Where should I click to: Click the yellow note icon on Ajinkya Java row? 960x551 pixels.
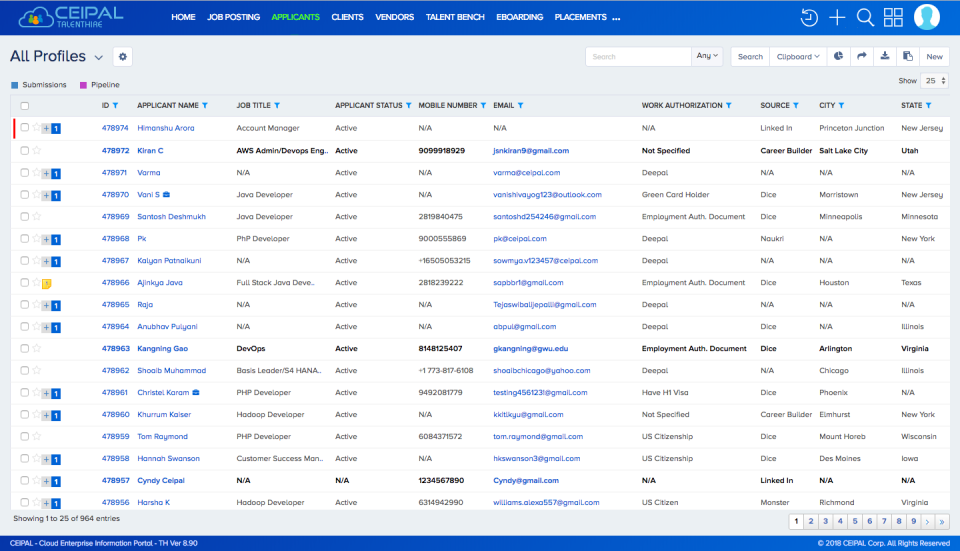(47, 283)
